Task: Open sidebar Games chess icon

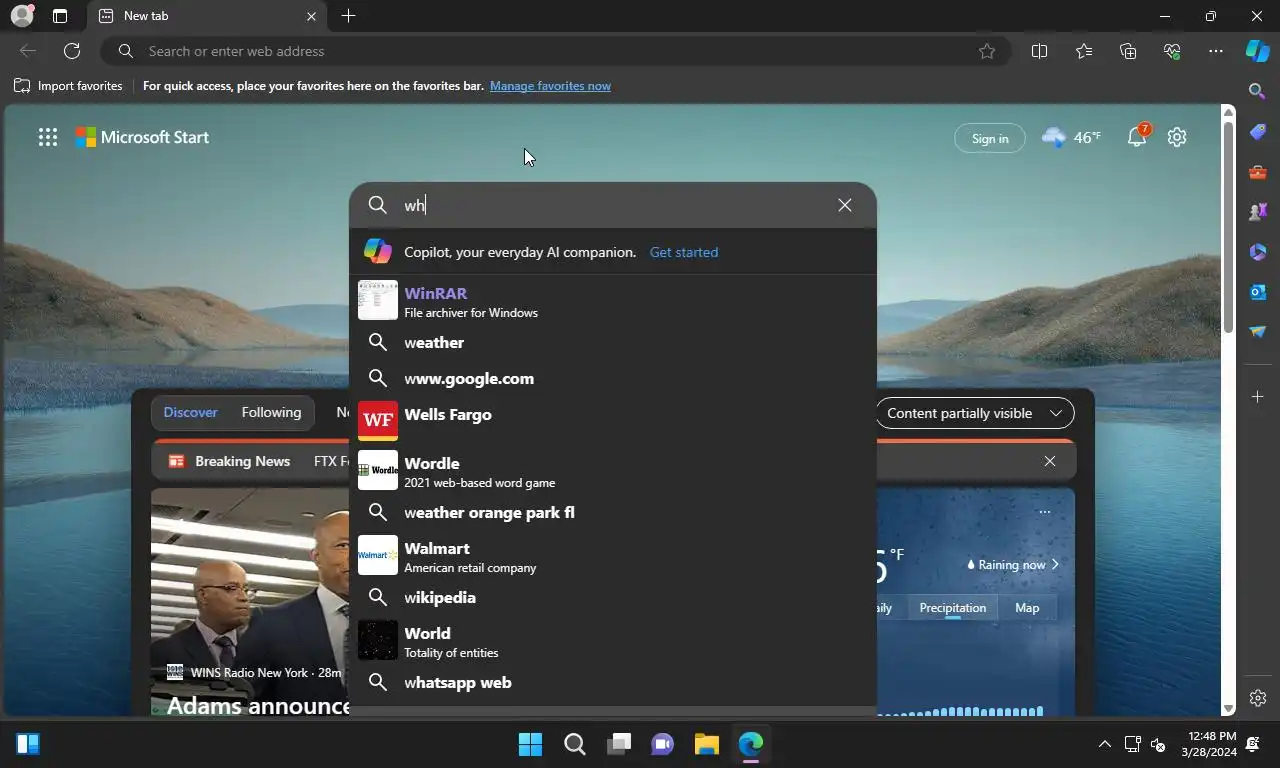Action: pyautogui.click(x=1258, y=212)
